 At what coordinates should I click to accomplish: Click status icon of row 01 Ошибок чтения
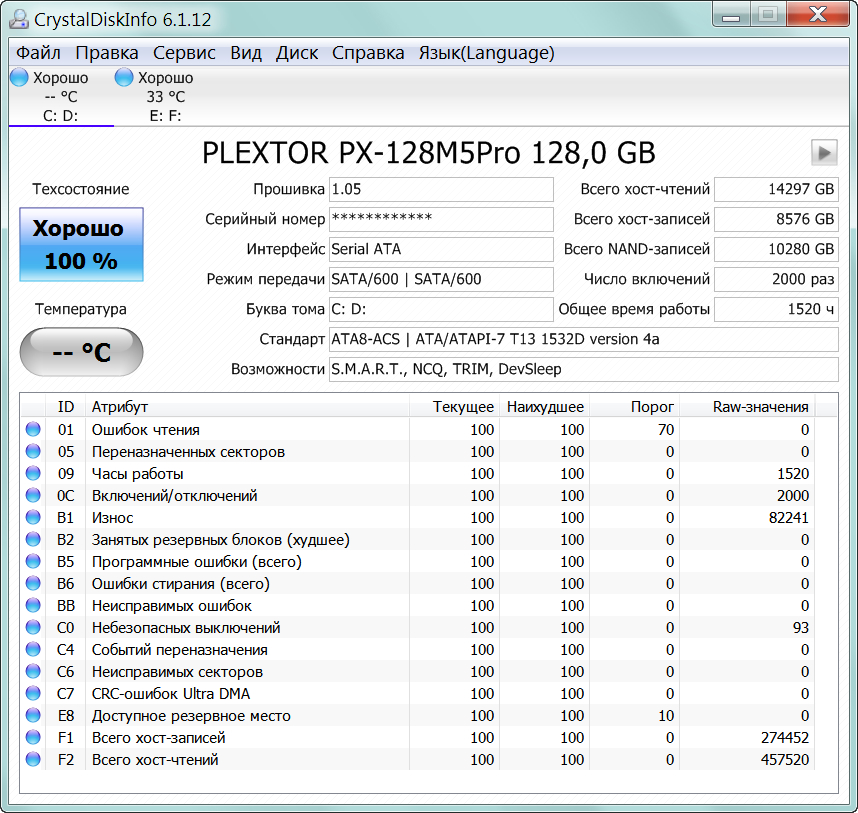pos(33,429)
